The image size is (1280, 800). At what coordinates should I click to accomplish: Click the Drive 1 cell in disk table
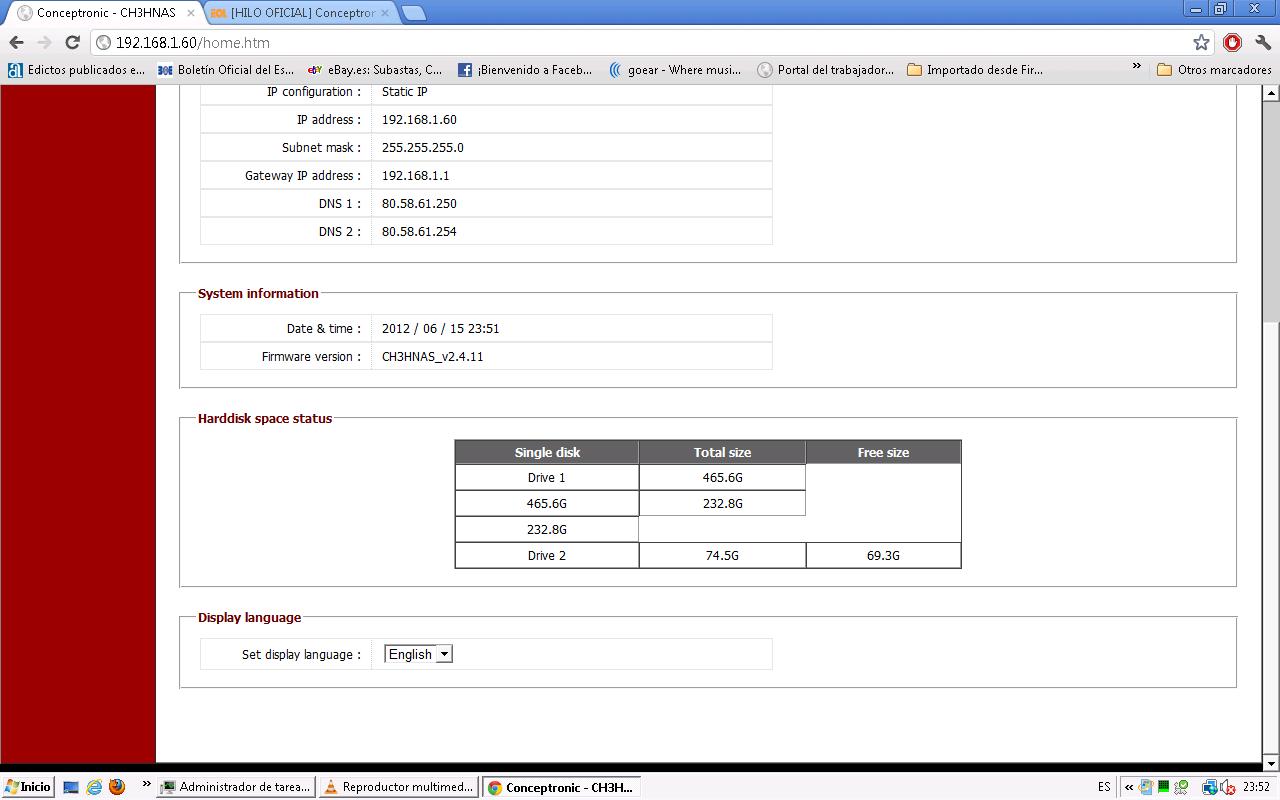pyautogui.click(x=547, y=477)
